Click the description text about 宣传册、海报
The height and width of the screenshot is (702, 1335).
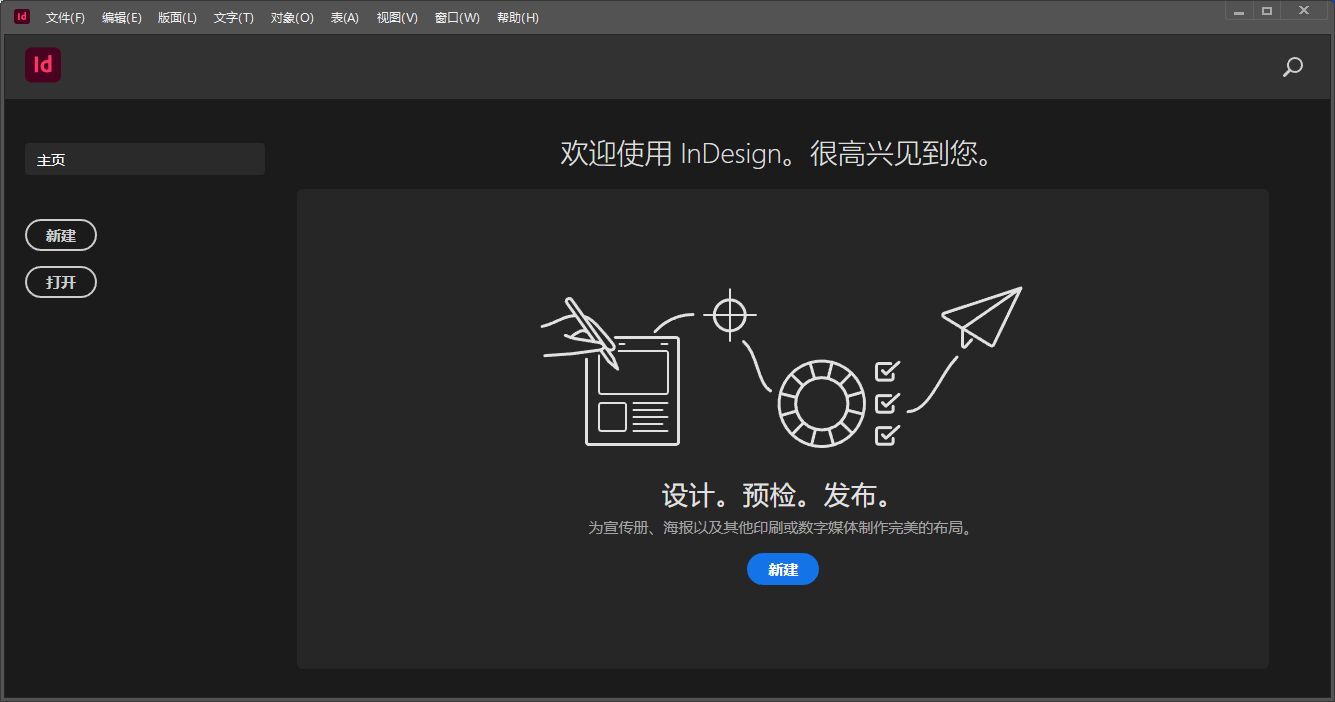tap(782, 528)
